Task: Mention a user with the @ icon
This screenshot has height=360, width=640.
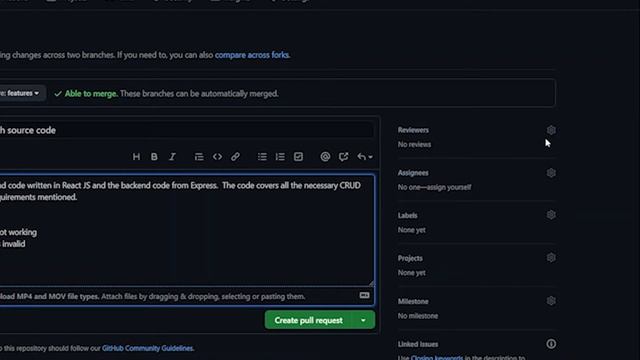Action: point(325,157)
